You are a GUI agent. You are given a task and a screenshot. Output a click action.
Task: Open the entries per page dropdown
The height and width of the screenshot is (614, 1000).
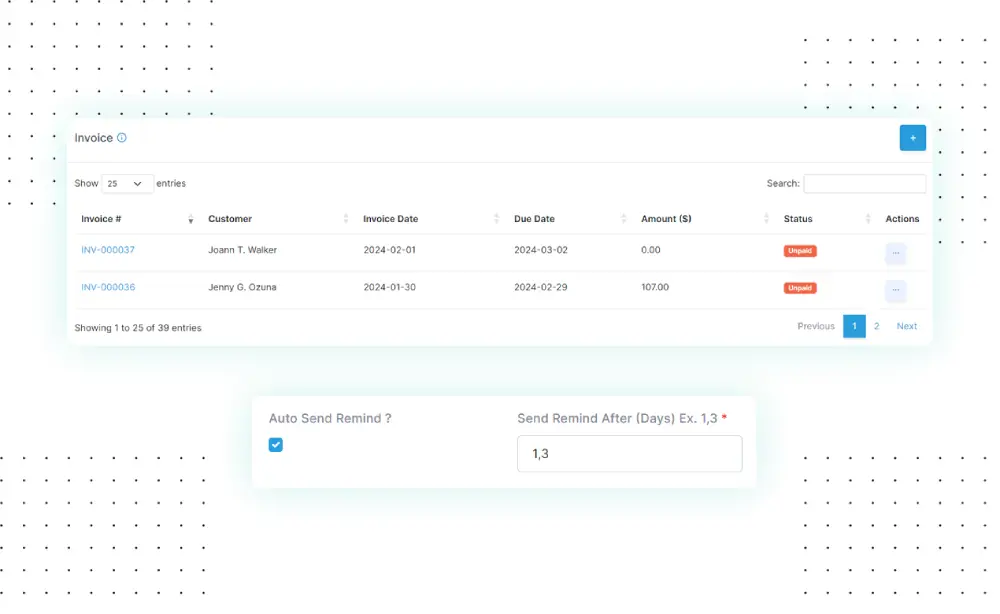[126, 183]
